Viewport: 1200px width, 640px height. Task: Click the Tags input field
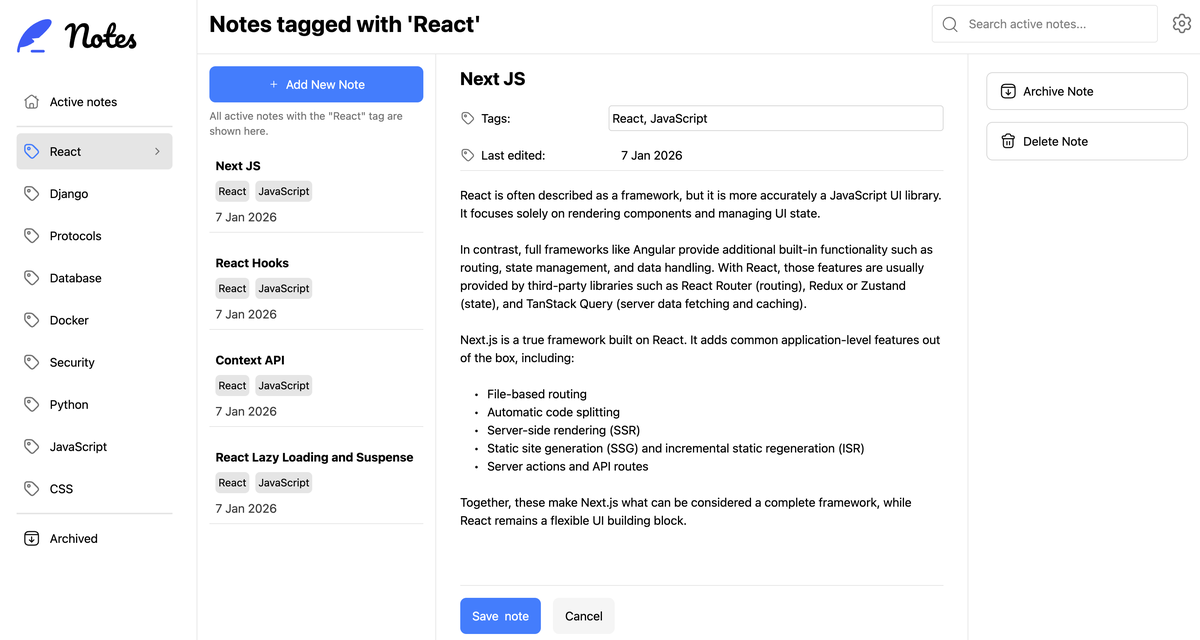coord(775,118)
